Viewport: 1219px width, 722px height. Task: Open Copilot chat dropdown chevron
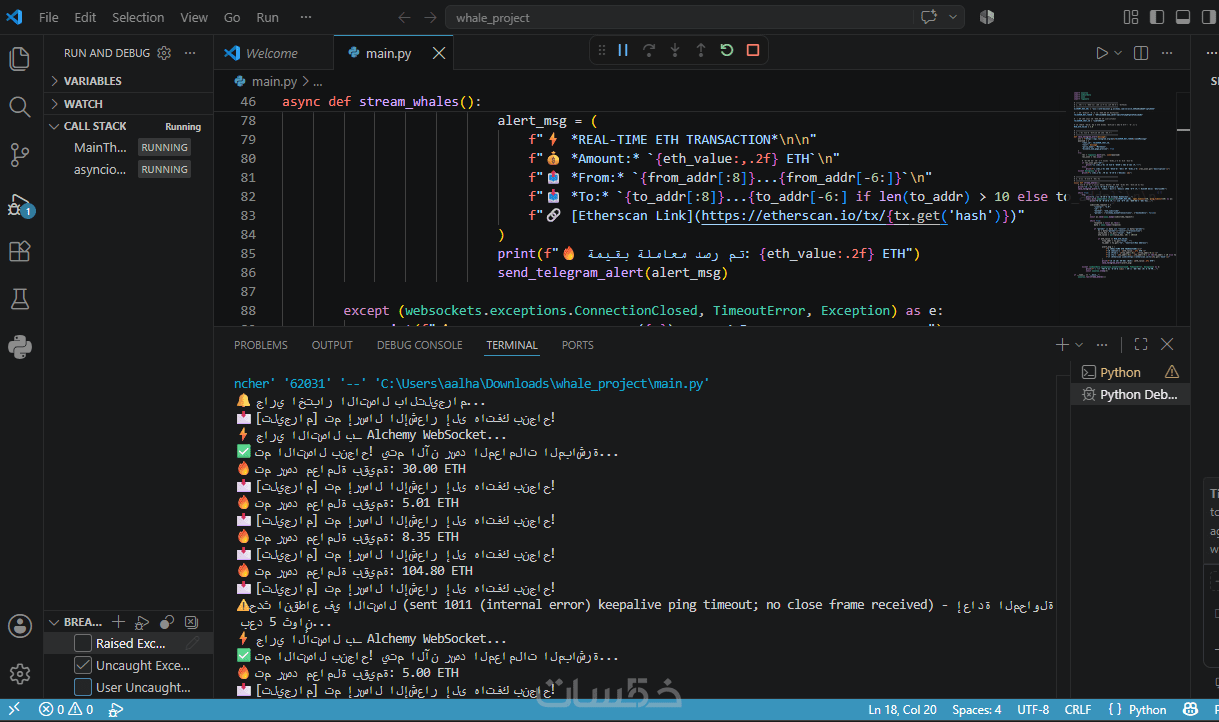(953, 17)
